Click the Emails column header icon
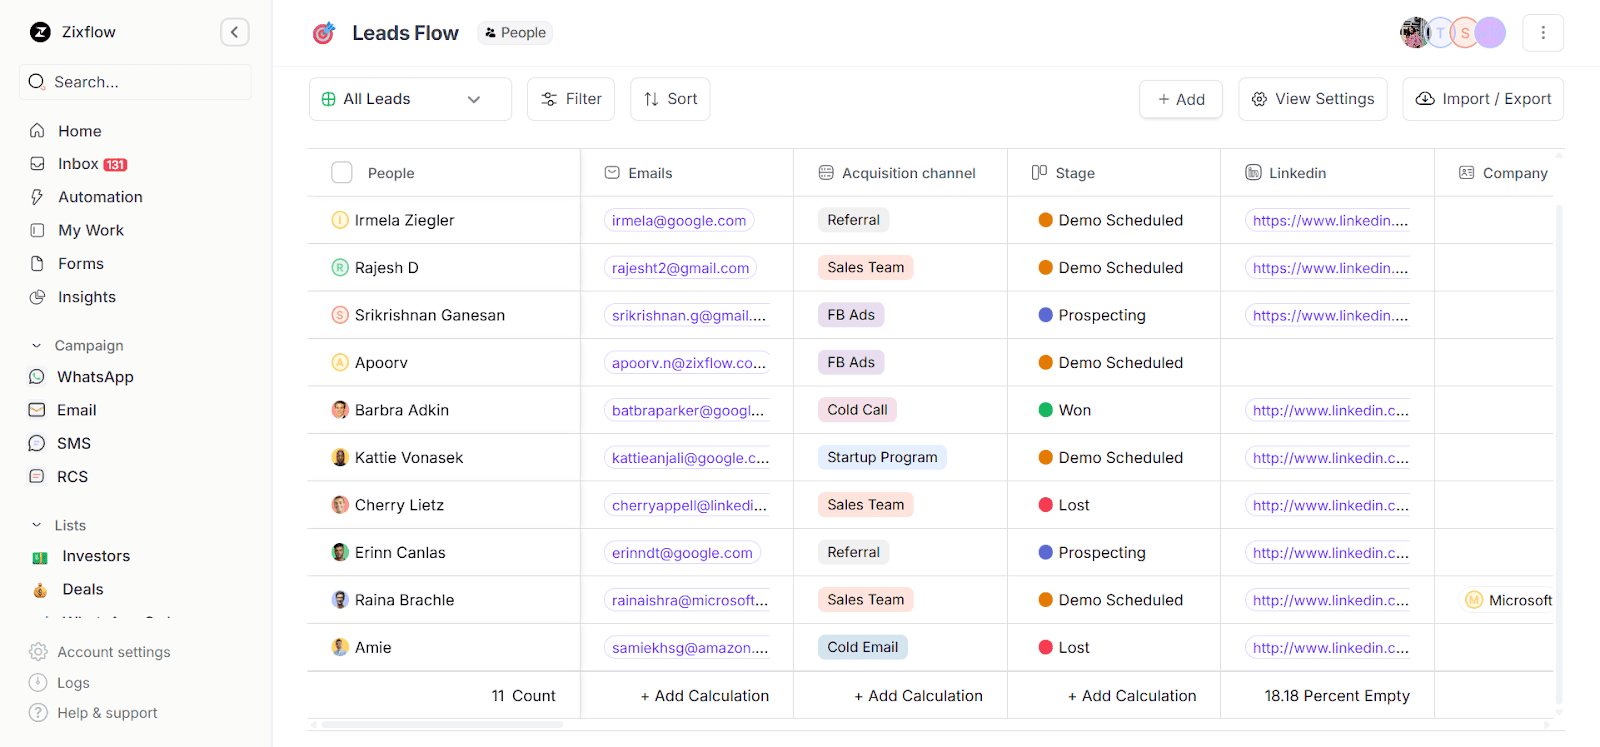 [612, 173]
